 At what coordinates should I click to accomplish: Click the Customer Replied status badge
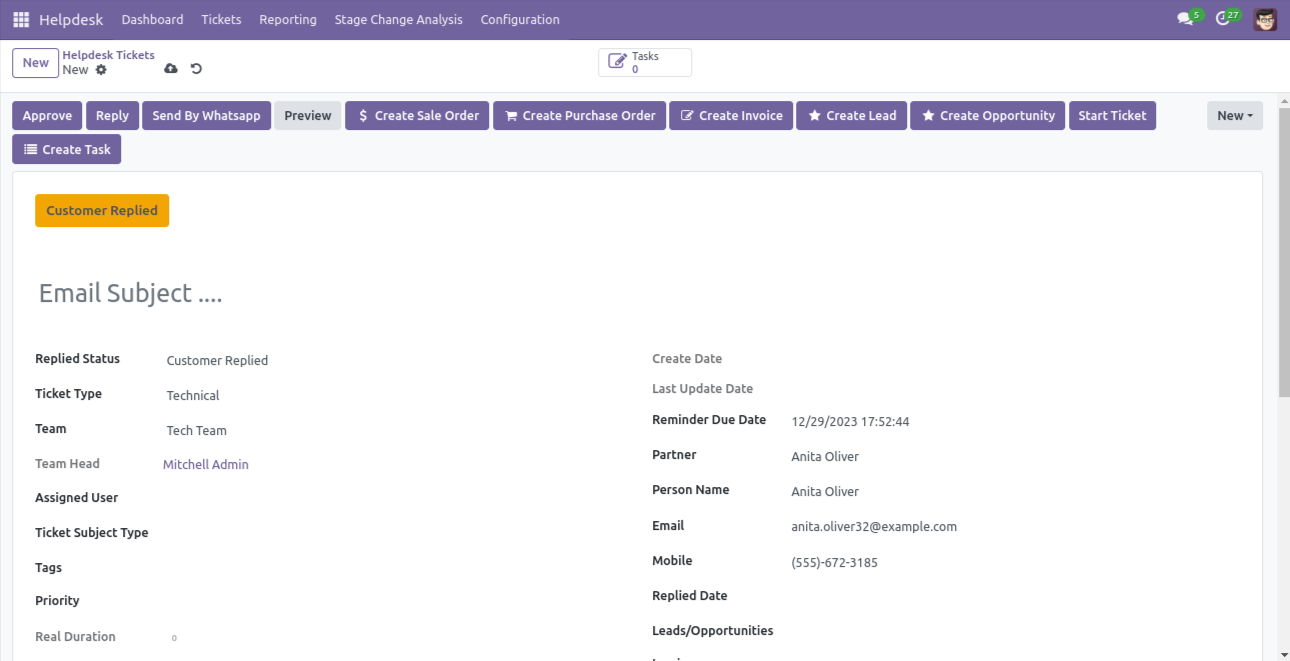point(102,211)
